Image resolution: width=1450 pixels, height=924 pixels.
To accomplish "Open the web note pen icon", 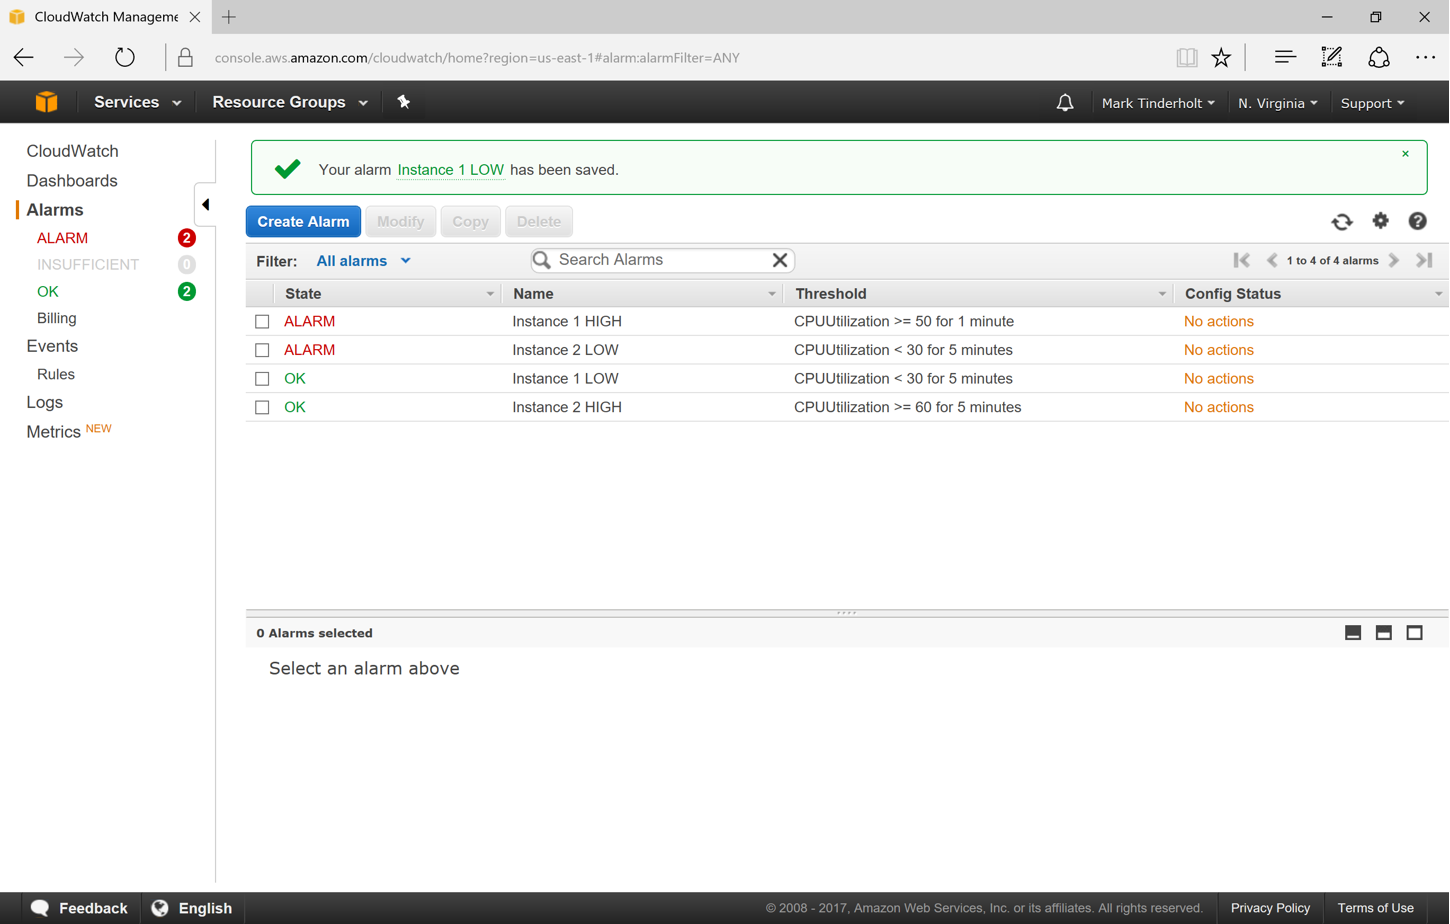I will 1332,57.
